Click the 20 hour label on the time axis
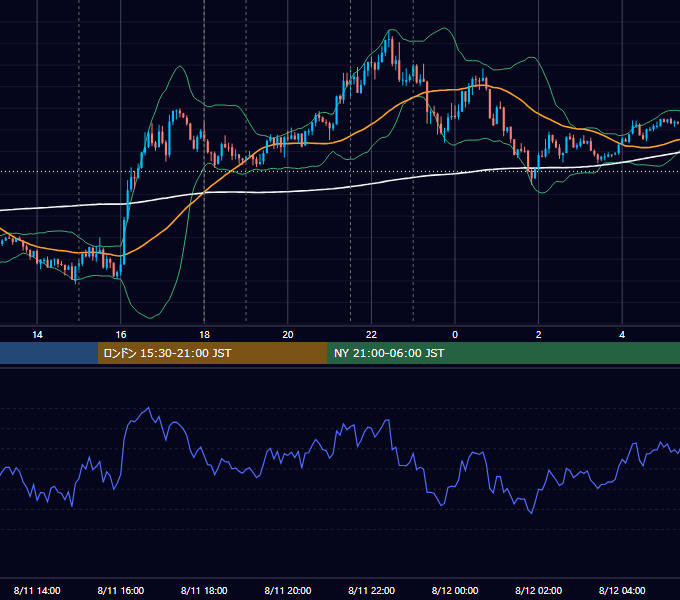This screenshot has height=600, width=680. (x=288, y=335)
